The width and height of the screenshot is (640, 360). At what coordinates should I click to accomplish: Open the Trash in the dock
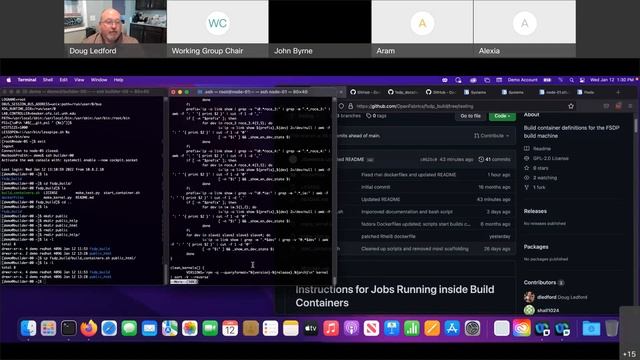[611, 328]
